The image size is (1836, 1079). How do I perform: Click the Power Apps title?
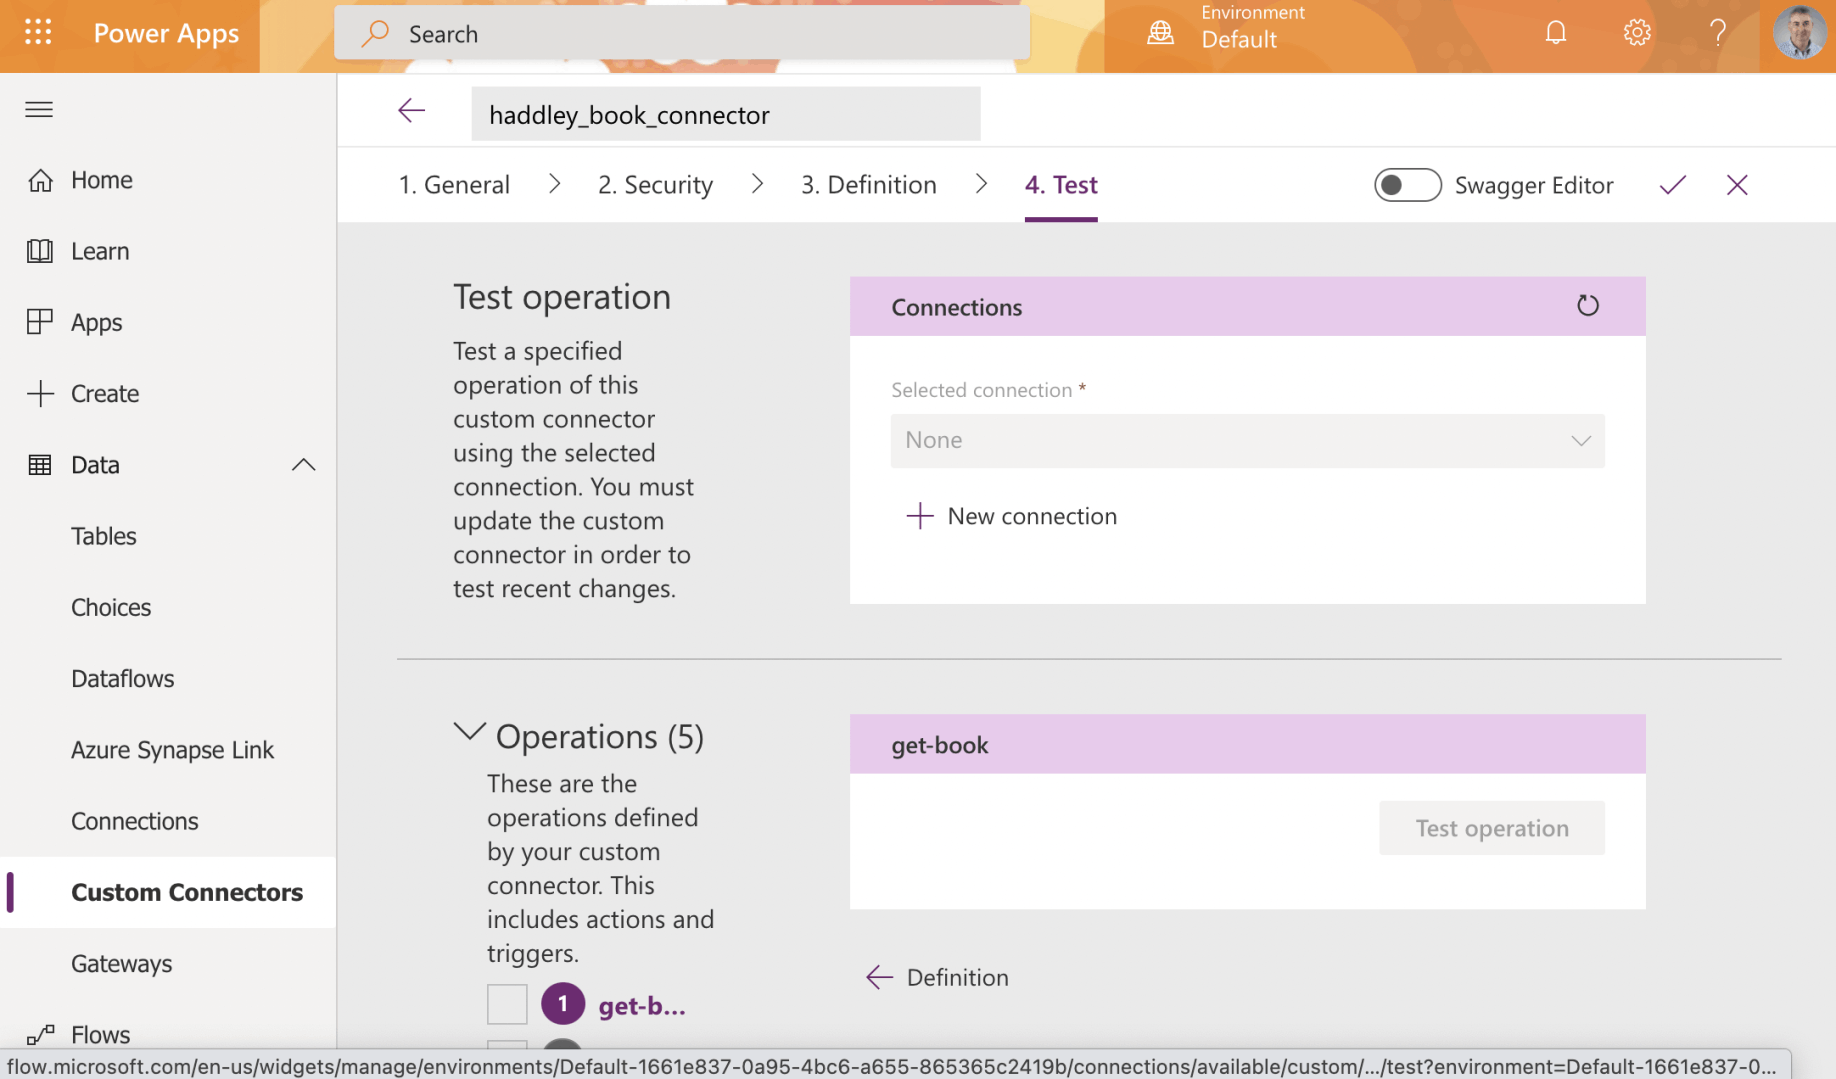[x=166, y=33]
